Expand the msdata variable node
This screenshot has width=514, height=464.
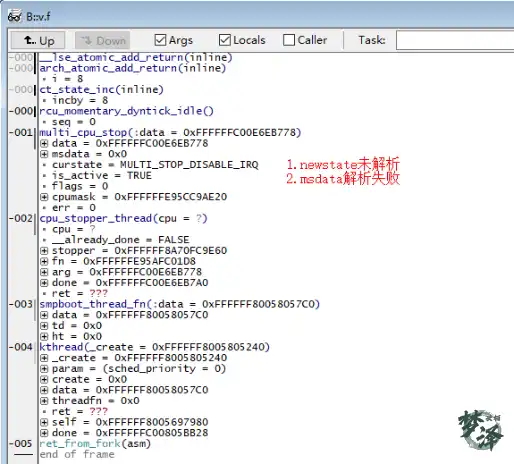[x=44, y=154]
